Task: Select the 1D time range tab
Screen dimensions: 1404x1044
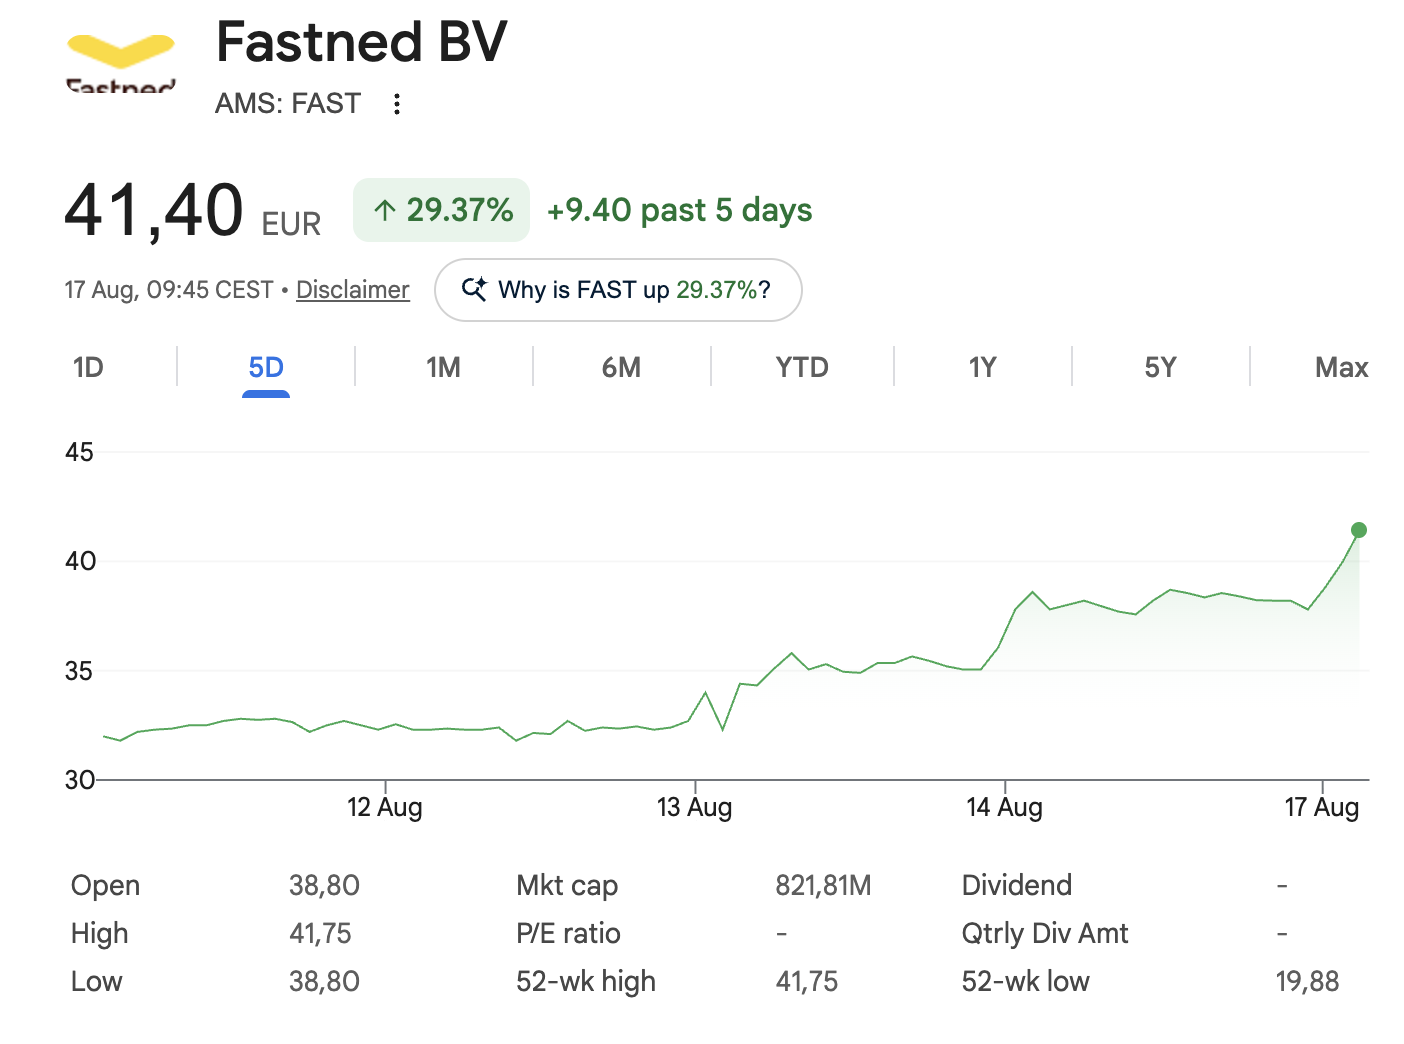Action: (x=88, y=368)
